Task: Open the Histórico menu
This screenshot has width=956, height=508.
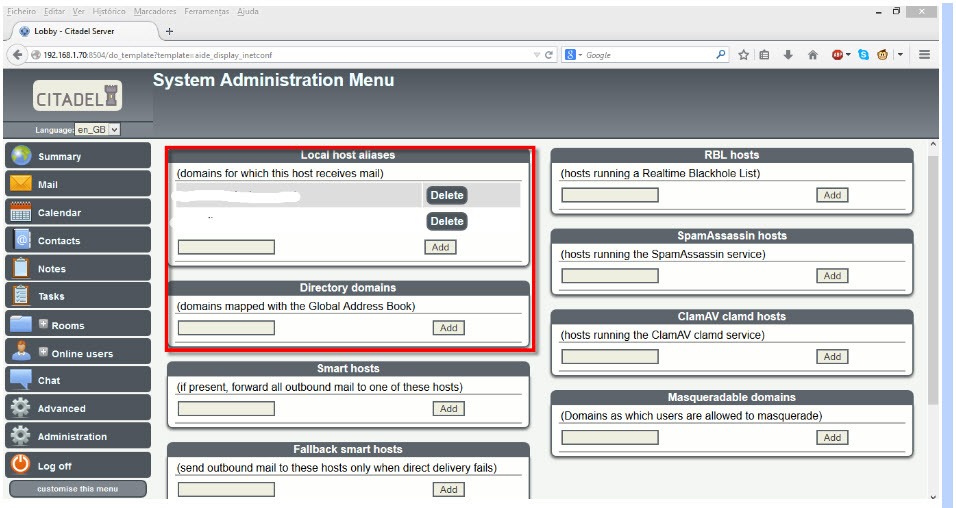Action: [x=108, y=11]
